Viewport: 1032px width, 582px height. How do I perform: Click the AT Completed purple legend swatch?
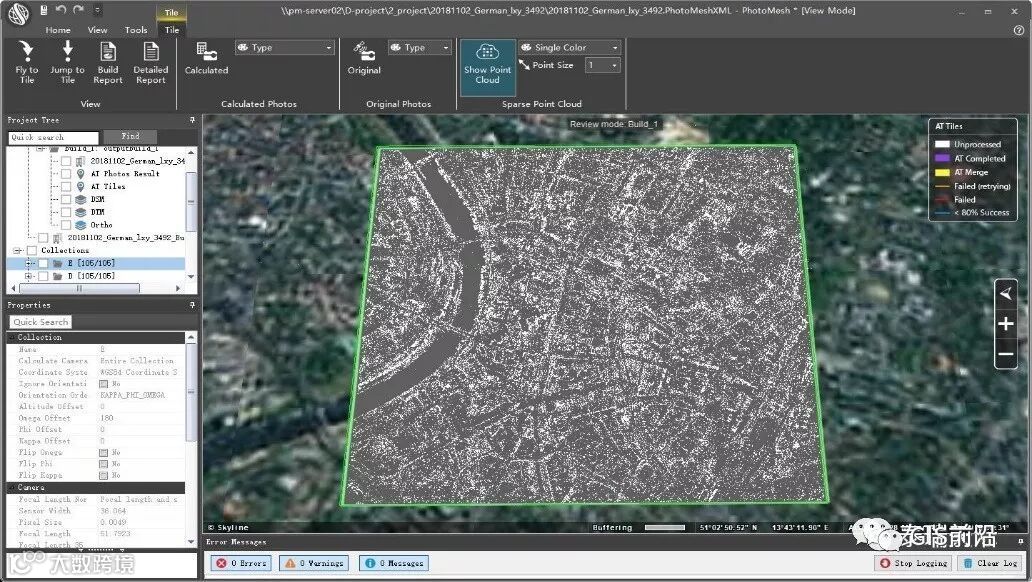pyautogui.click(x=941, y=158)
